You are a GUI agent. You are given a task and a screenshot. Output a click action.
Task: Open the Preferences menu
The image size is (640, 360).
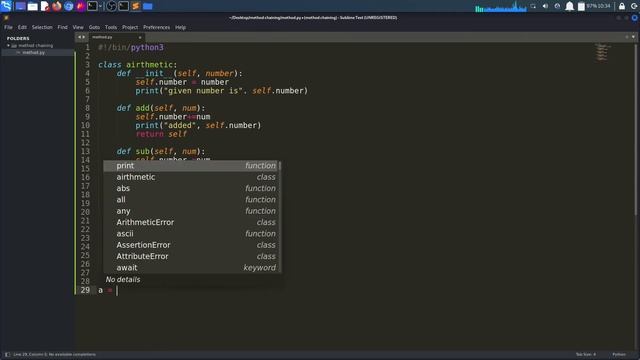(x=156, y=27)
